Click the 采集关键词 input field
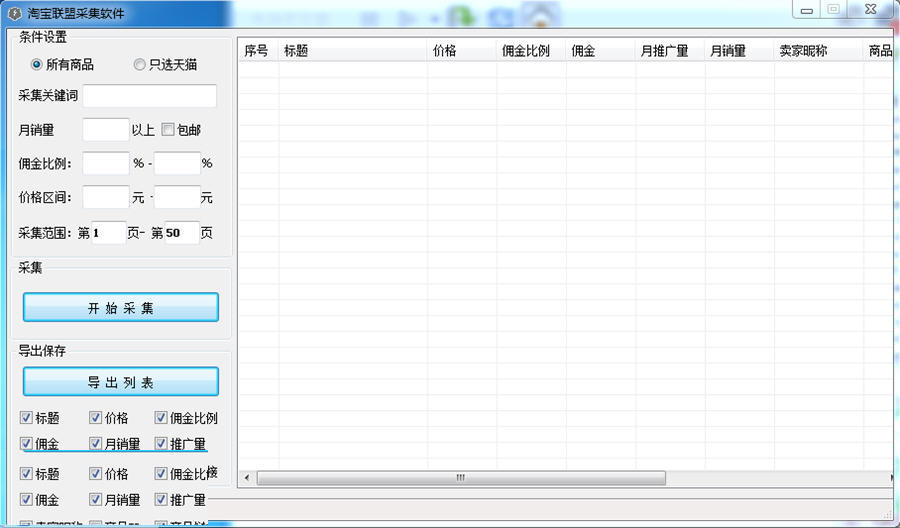Image resolution: width=900 pixels, height=528 pixels. coord(150,95)
